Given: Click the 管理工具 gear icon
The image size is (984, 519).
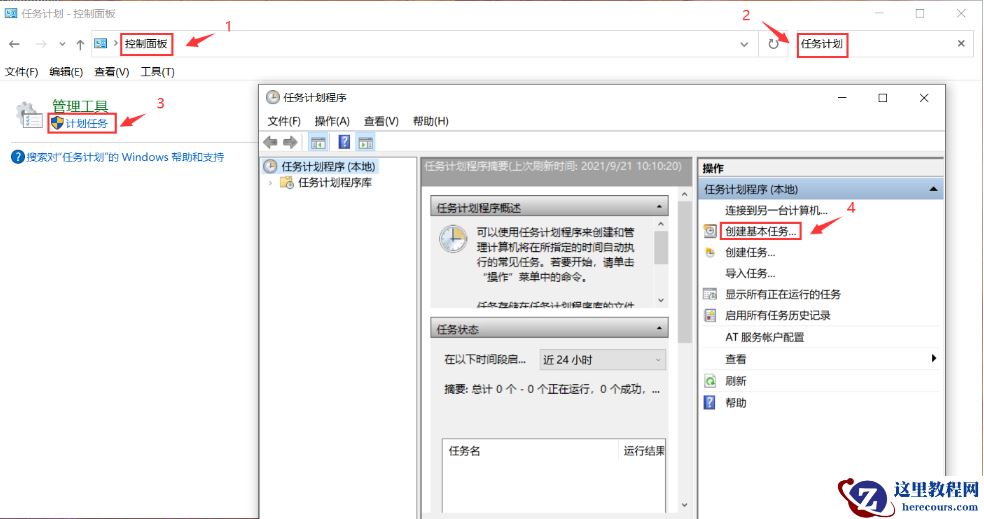Looking at the screenshot, I should [x=29, y=114].
